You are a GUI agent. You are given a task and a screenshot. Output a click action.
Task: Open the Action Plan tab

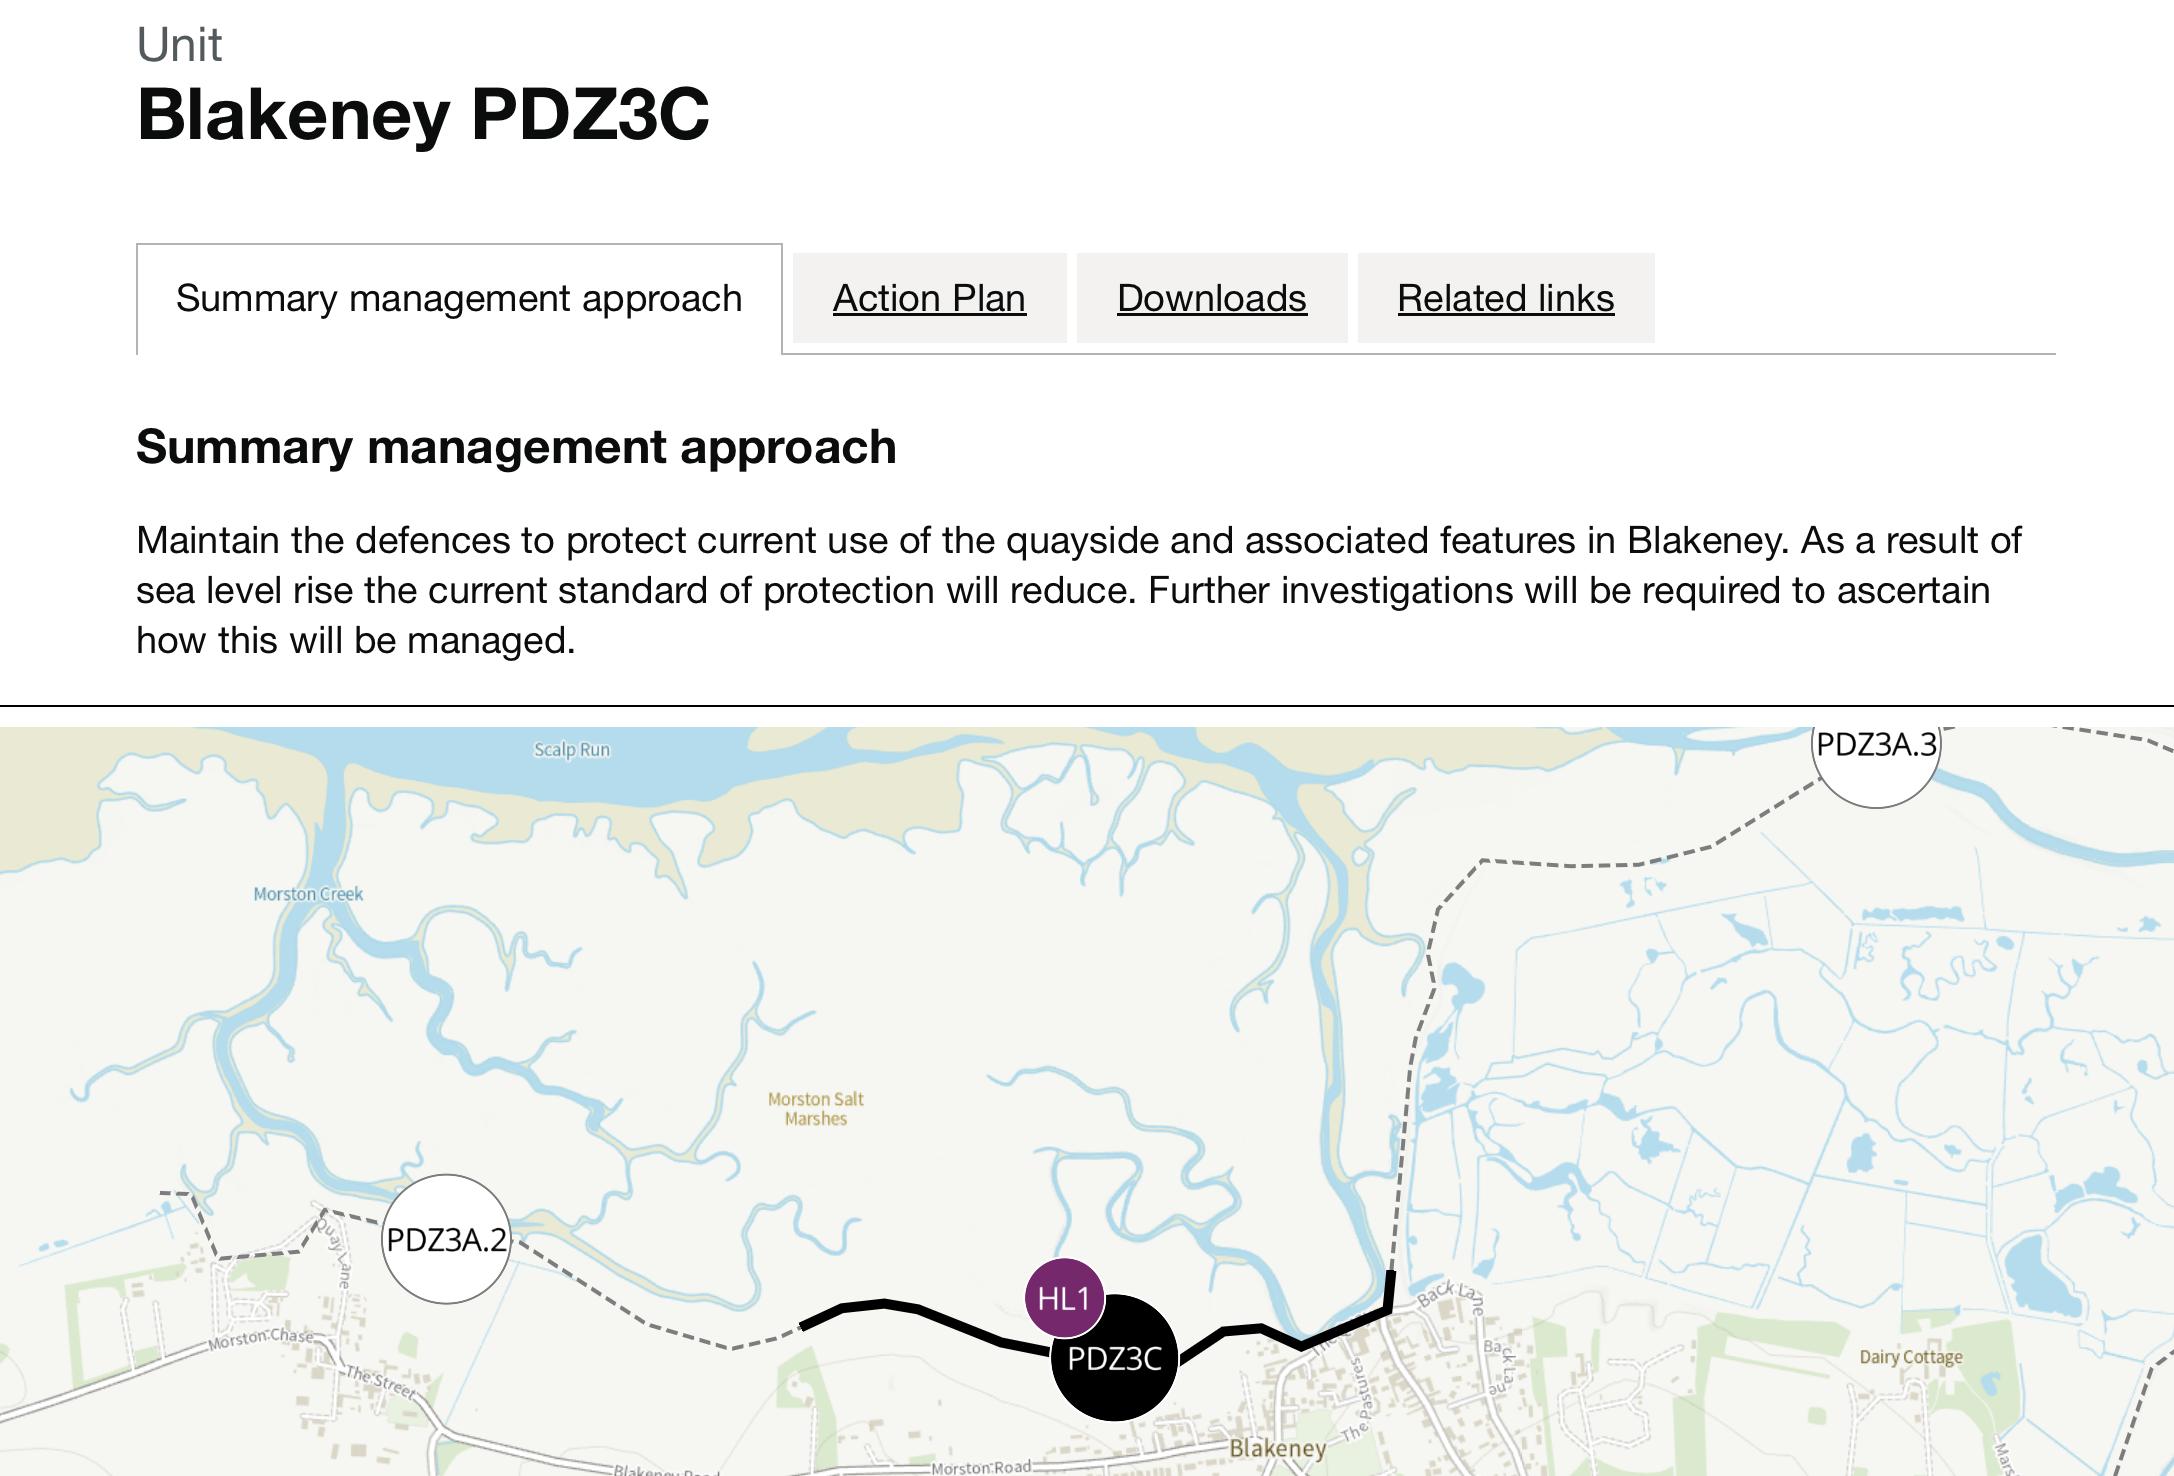[x=929, y=298]
